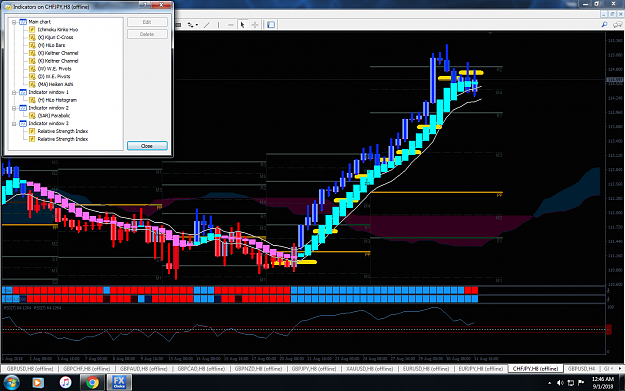The width and height of the screenshot is (625, 391).
Task: Select the (W) W.E. Pivots indicator
Action: point(55,69)
